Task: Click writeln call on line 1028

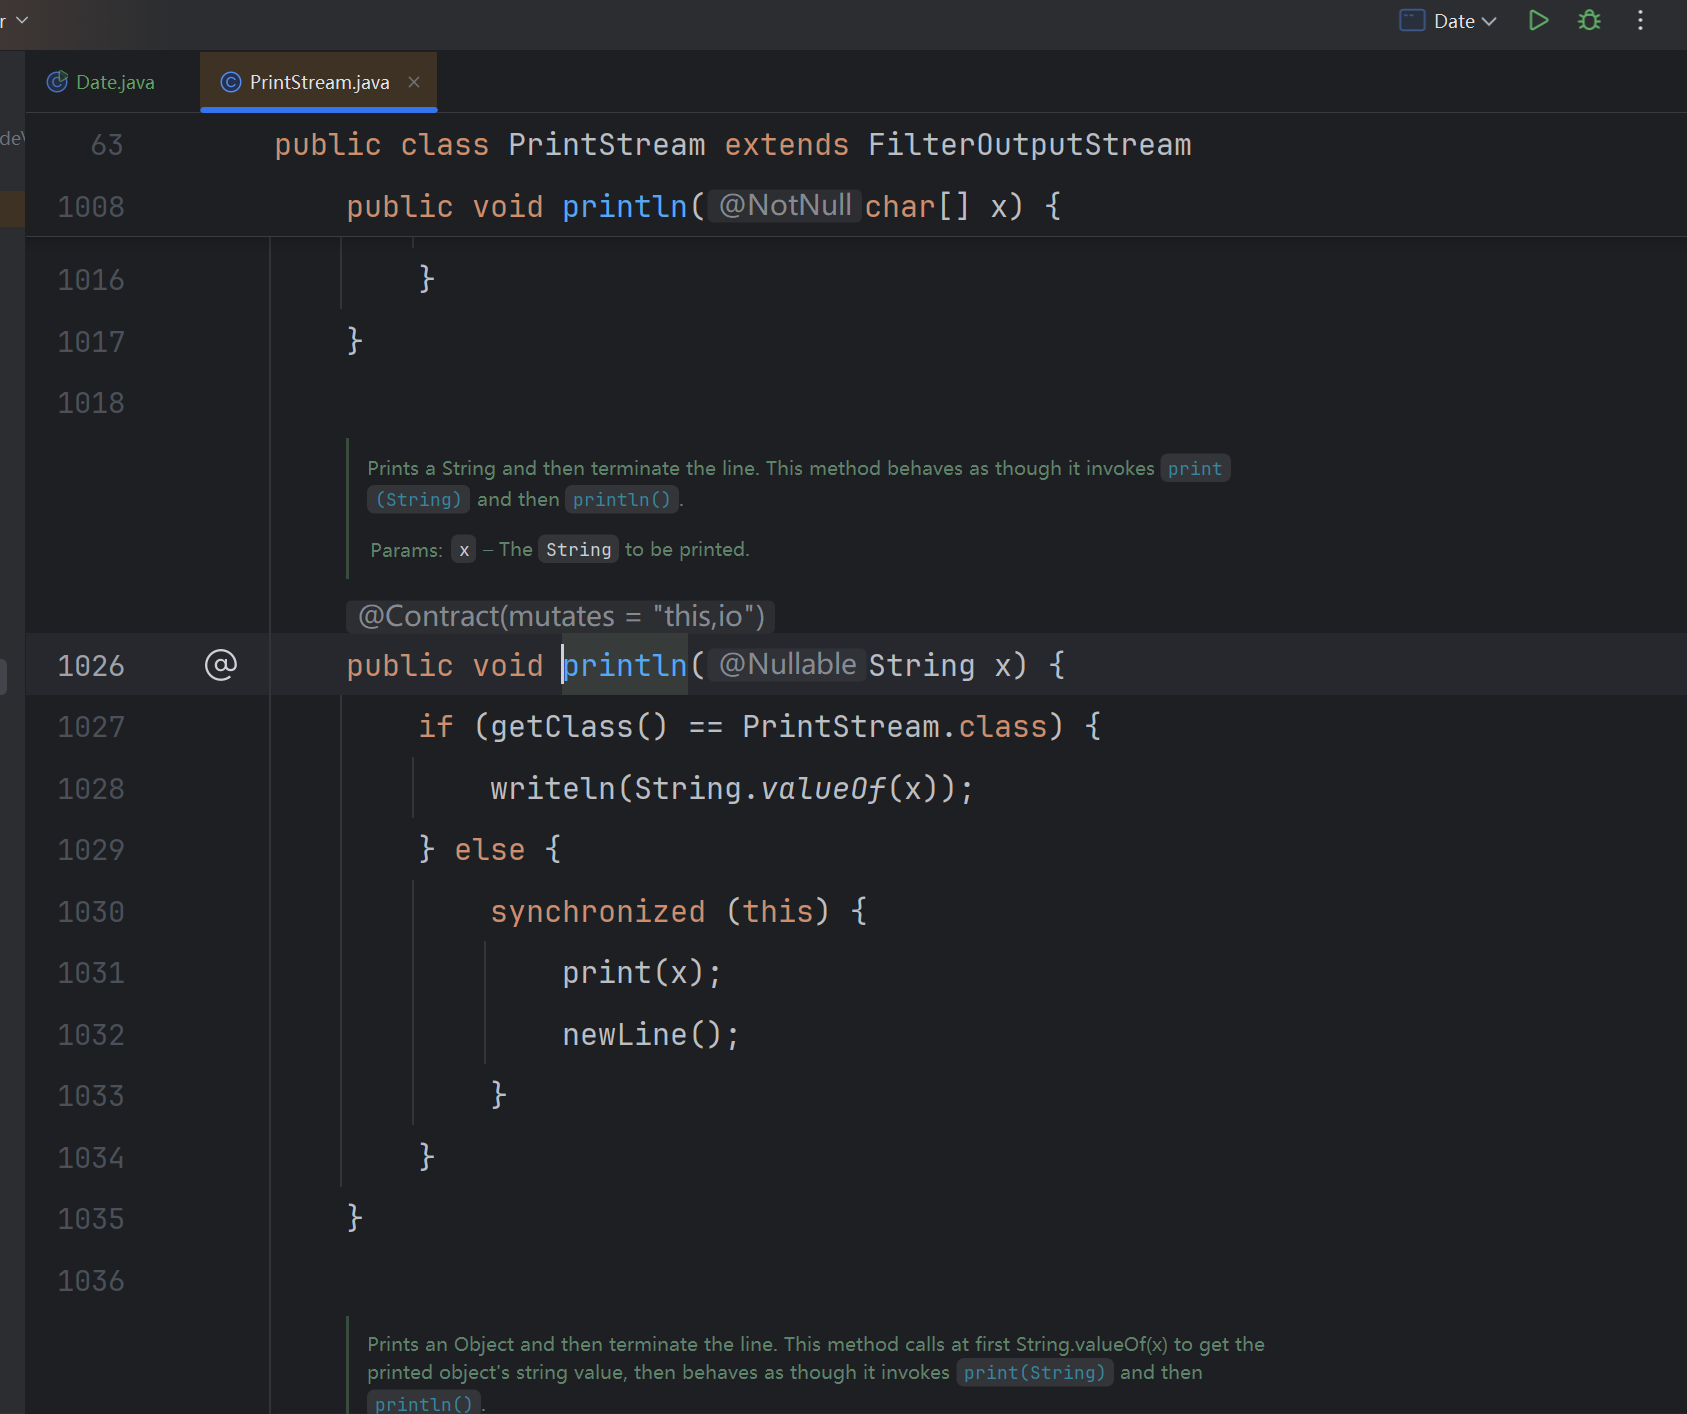Action: tap(553, 789)
